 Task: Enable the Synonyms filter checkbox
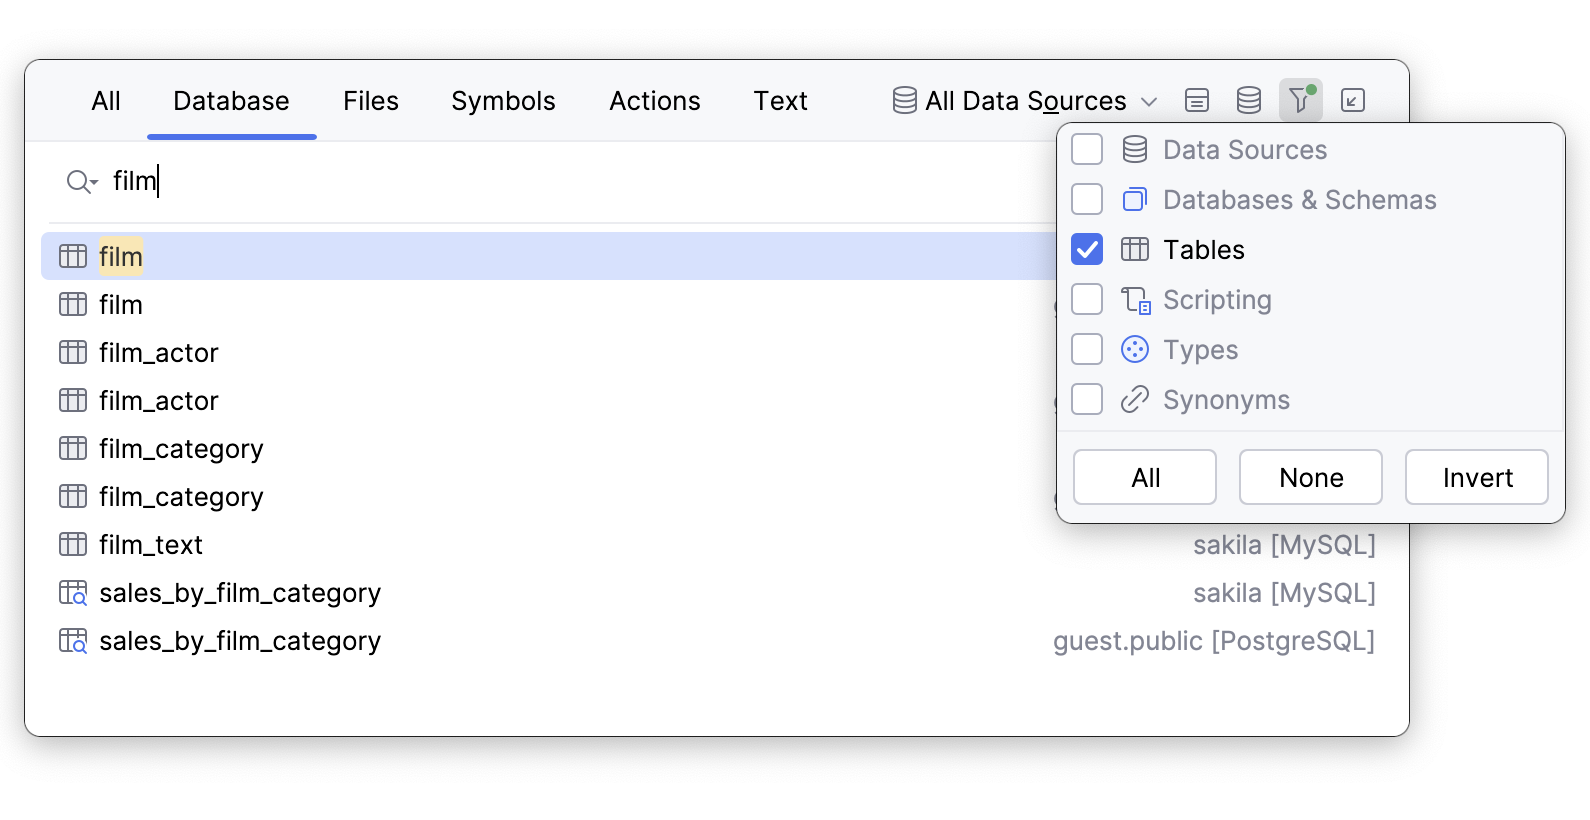click(x=1087, y=399)
